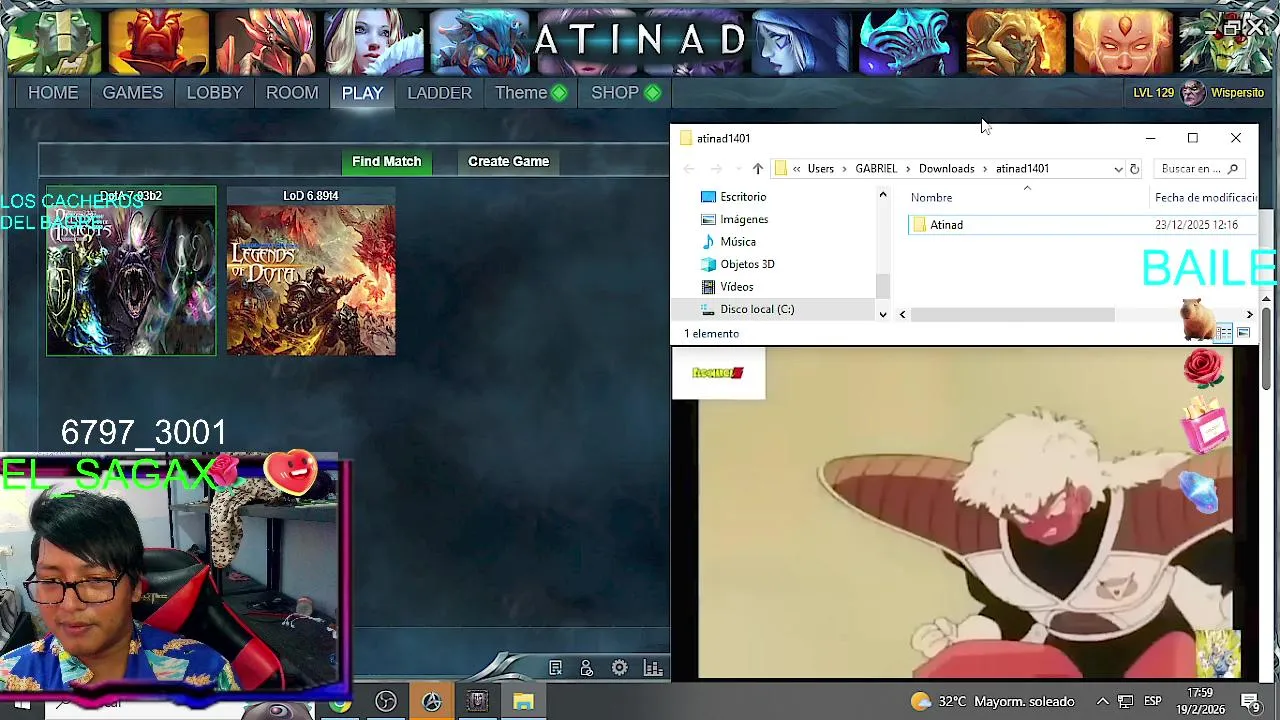The image size is (1280, 720).
Task: Select Música in the navigation pane
Action: (x=738, y=242)
